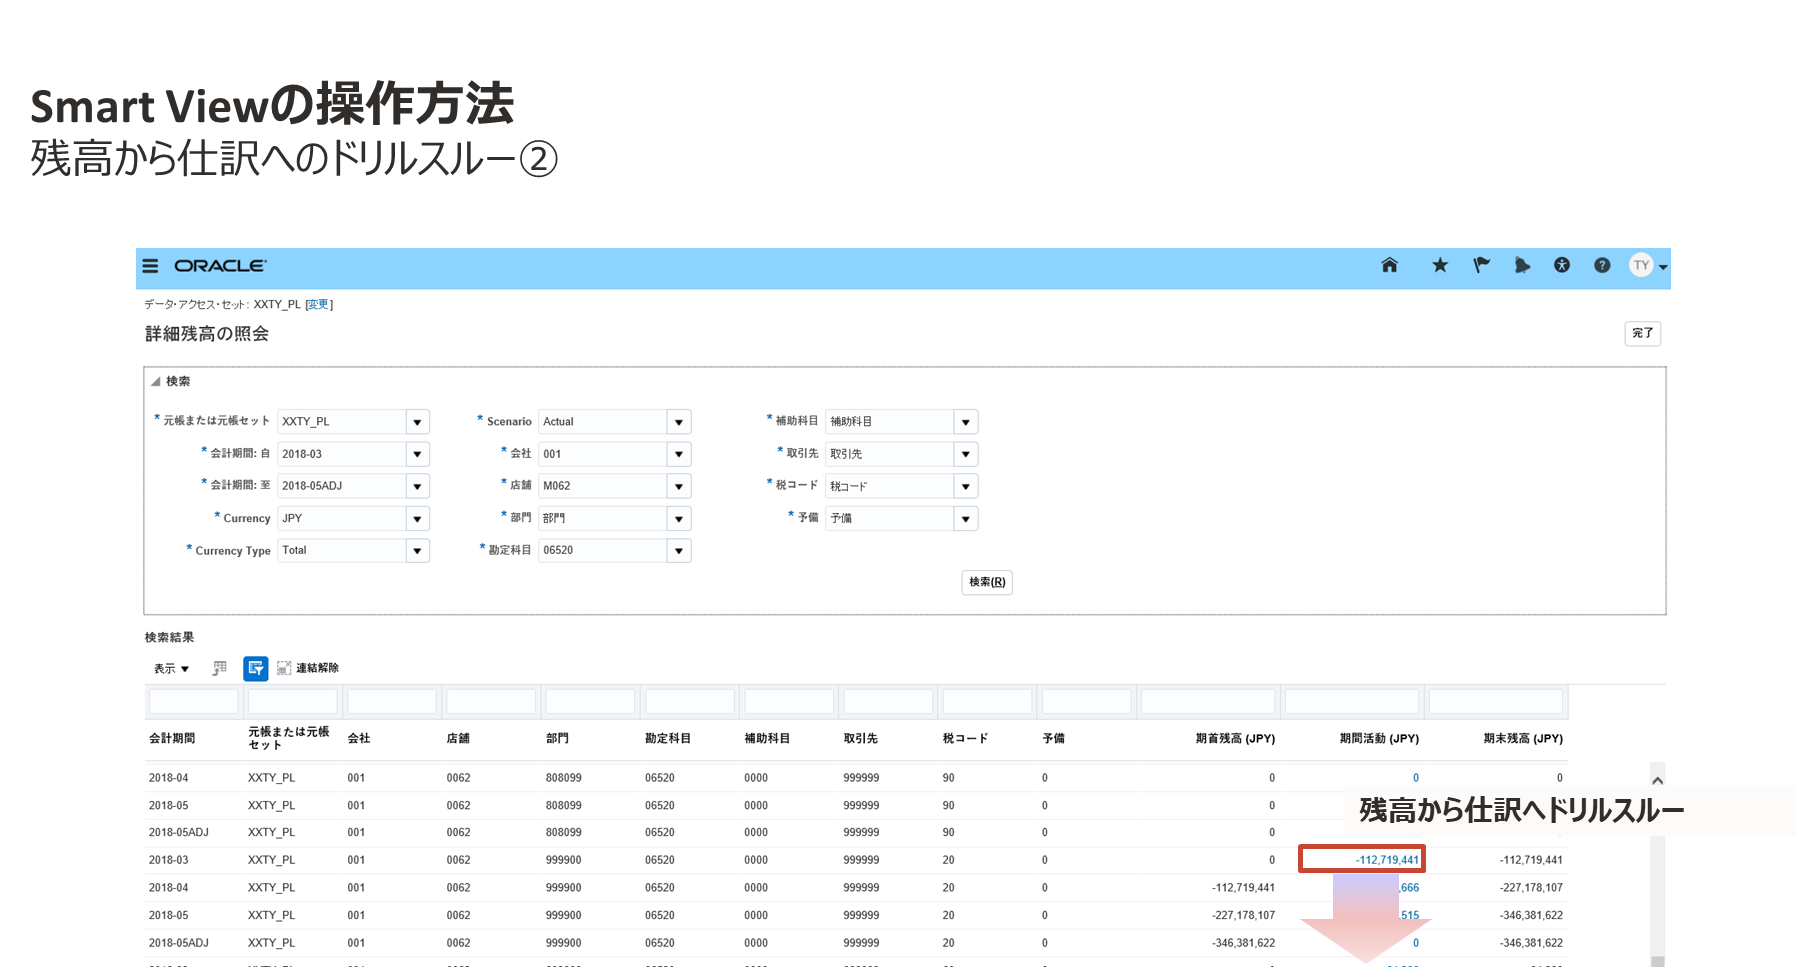Viewport: 1796px width, 967px height.
Task: Click the filter field above 期間活動 (JPY) column
Action: tap(1352, 701)
